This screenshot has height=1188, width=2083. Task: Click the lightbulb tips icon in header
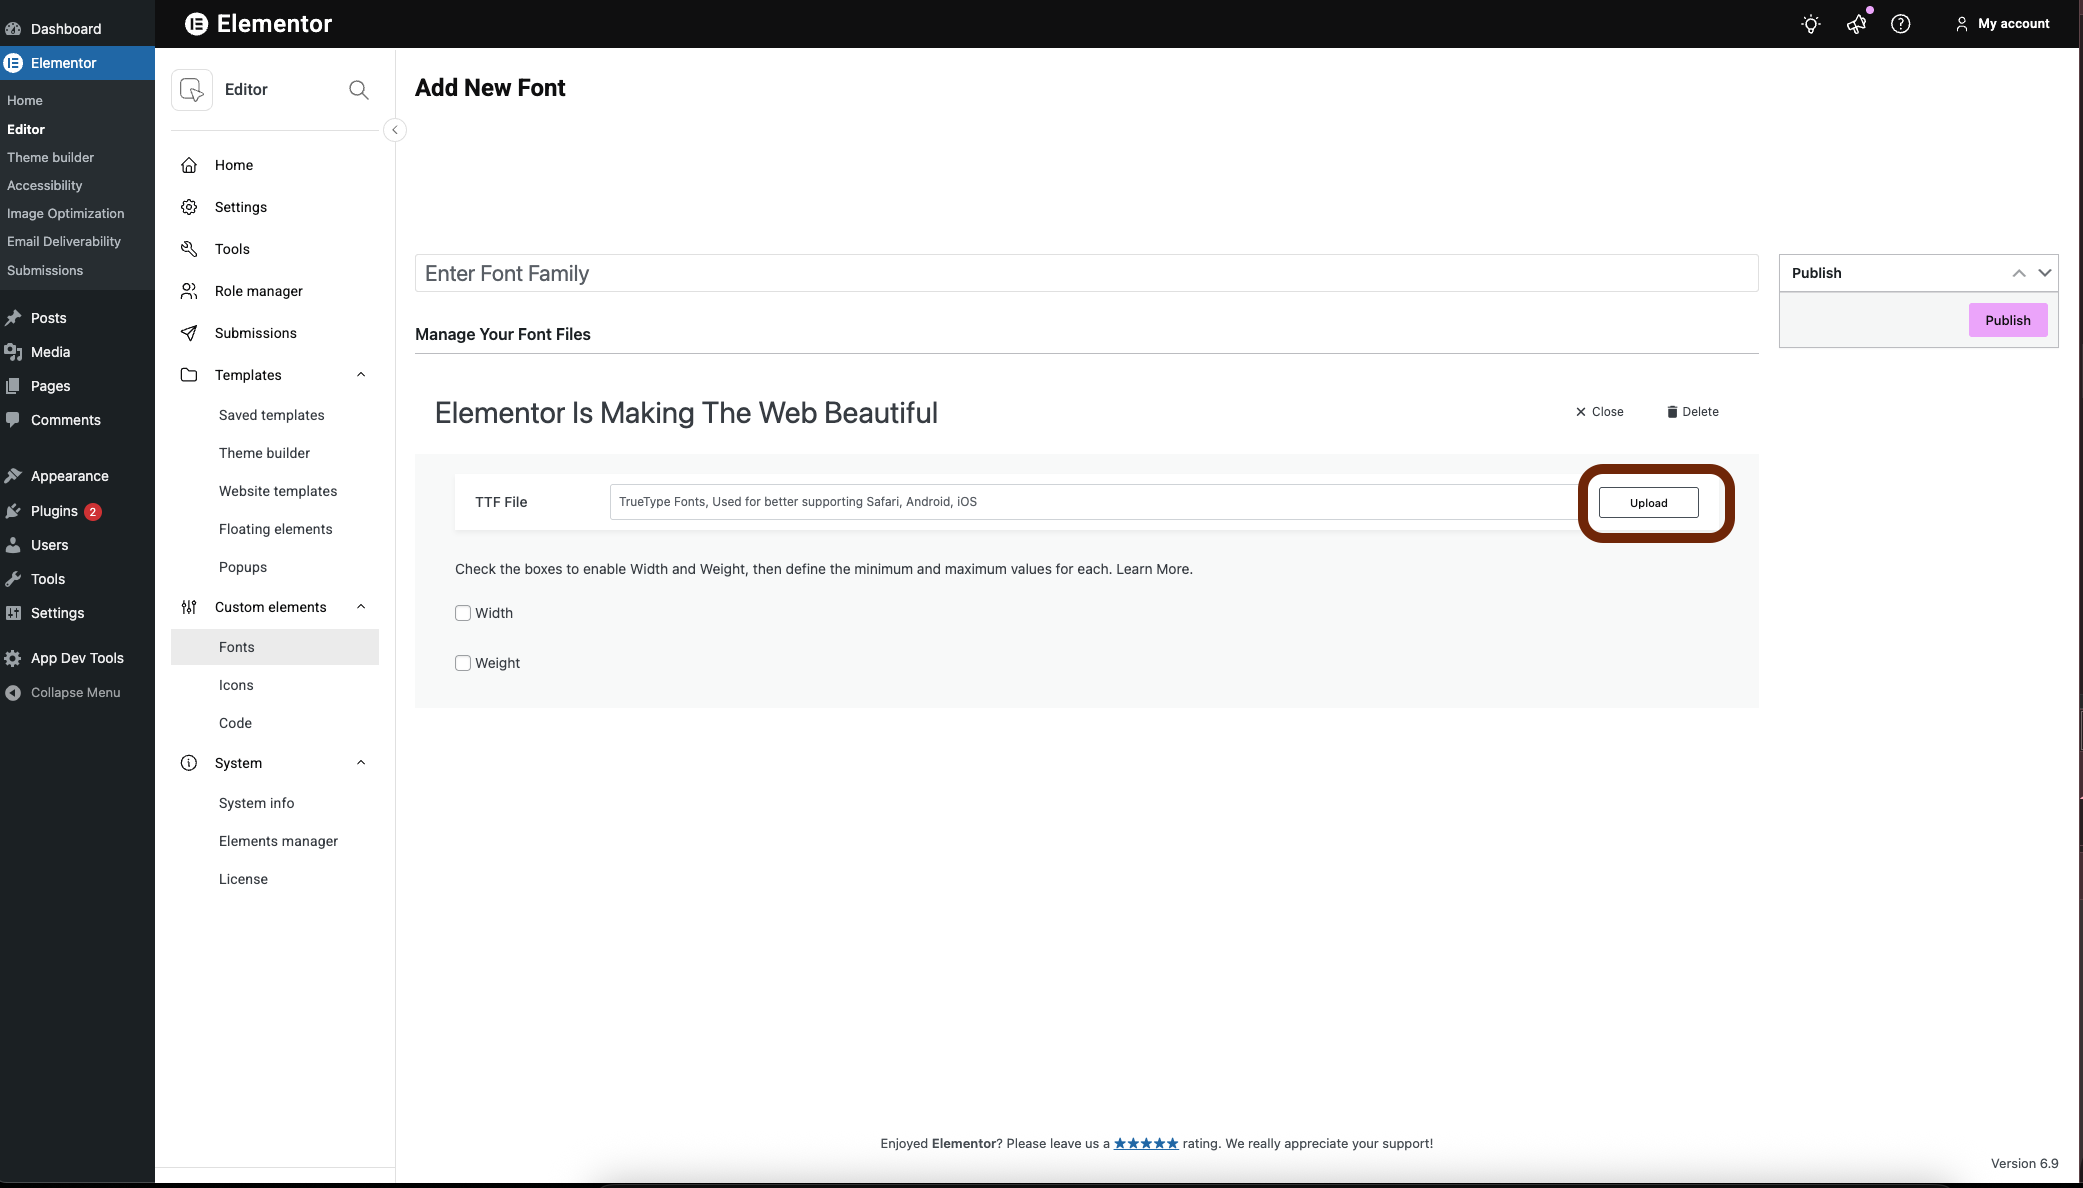coord(1810,24)
